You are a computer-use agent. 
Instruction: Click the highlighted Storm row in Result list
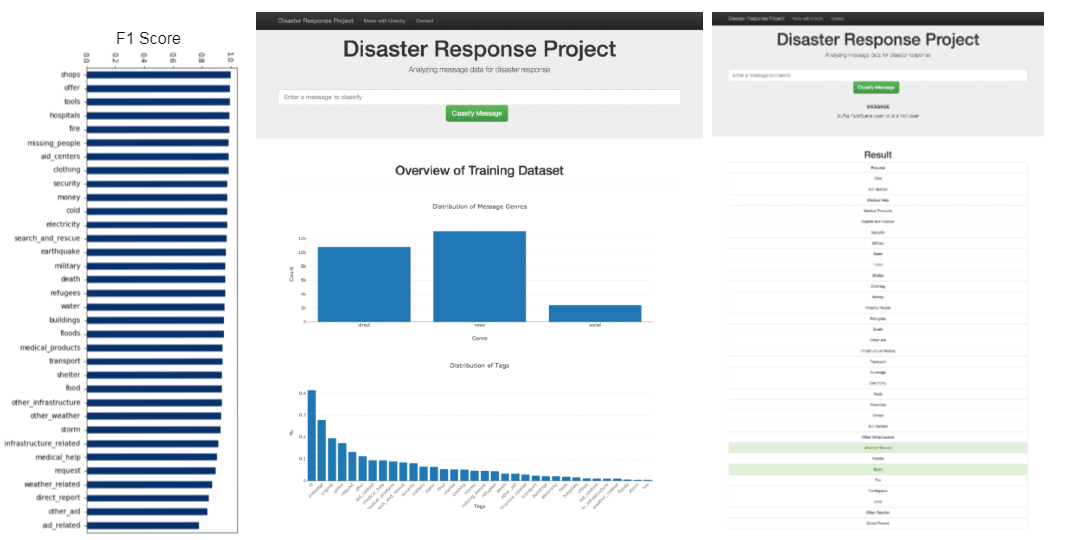877,469
